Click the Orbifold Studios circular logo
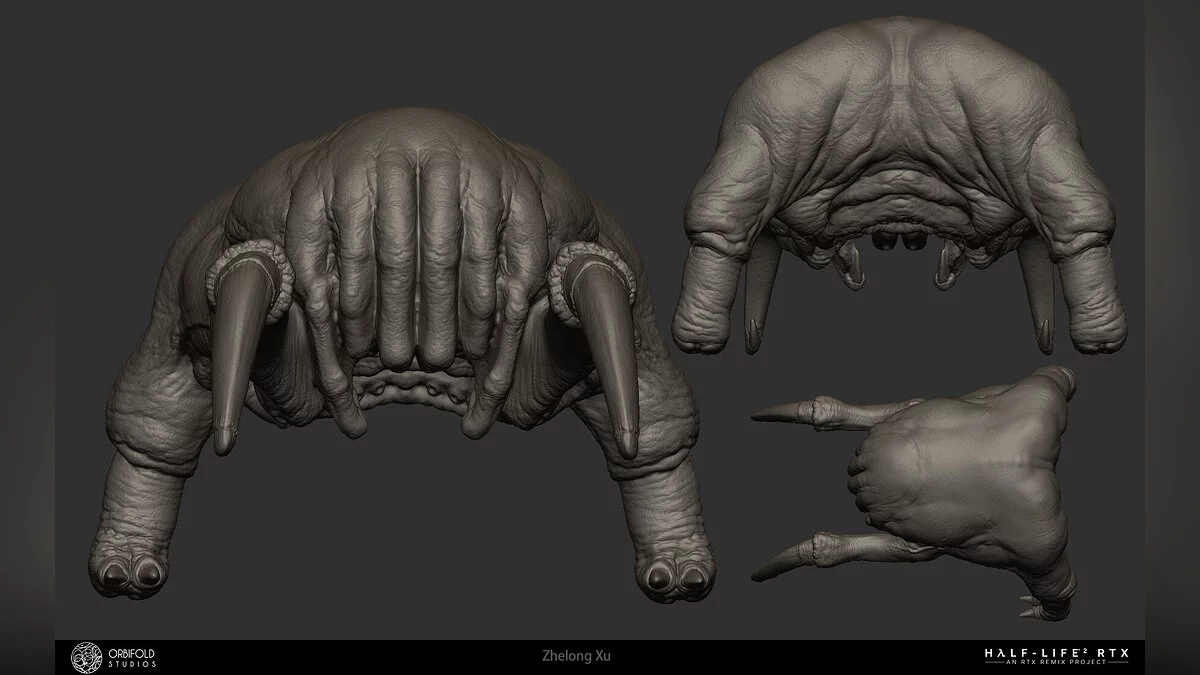1200x675 pixels. (x=88, y=657)
